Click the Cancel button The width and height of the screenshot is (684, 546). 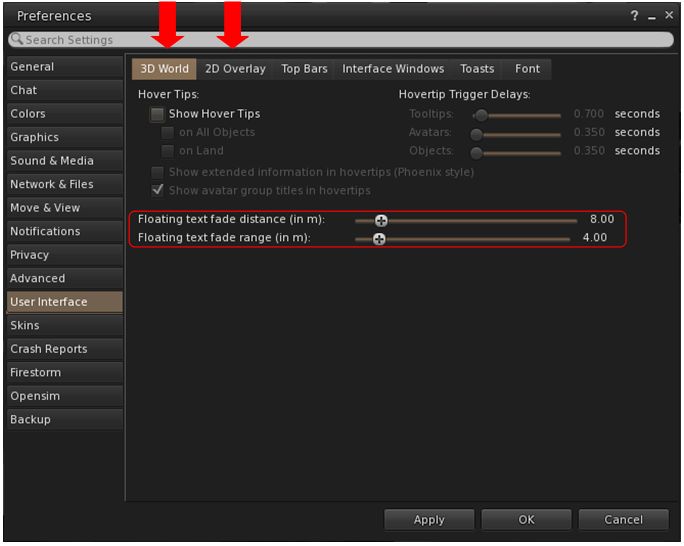tap(623, 519)
